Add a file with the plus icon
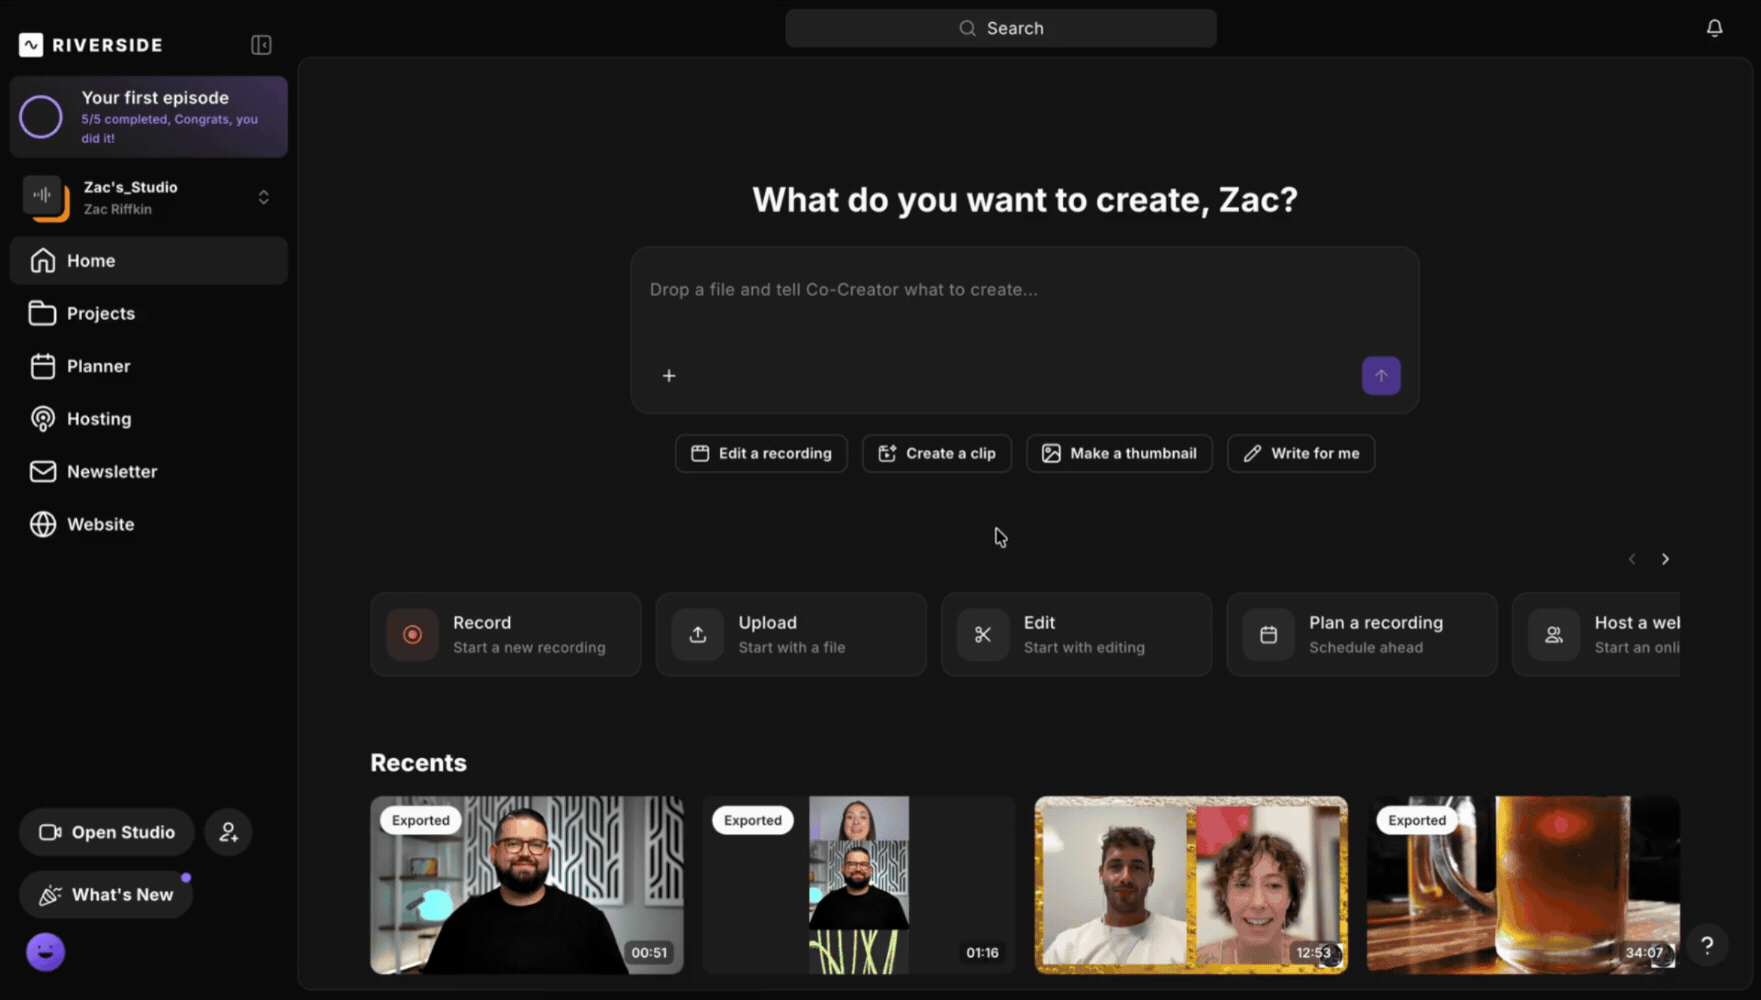This screenshot has width=1761, height=1000. click(x=669, y=376)
